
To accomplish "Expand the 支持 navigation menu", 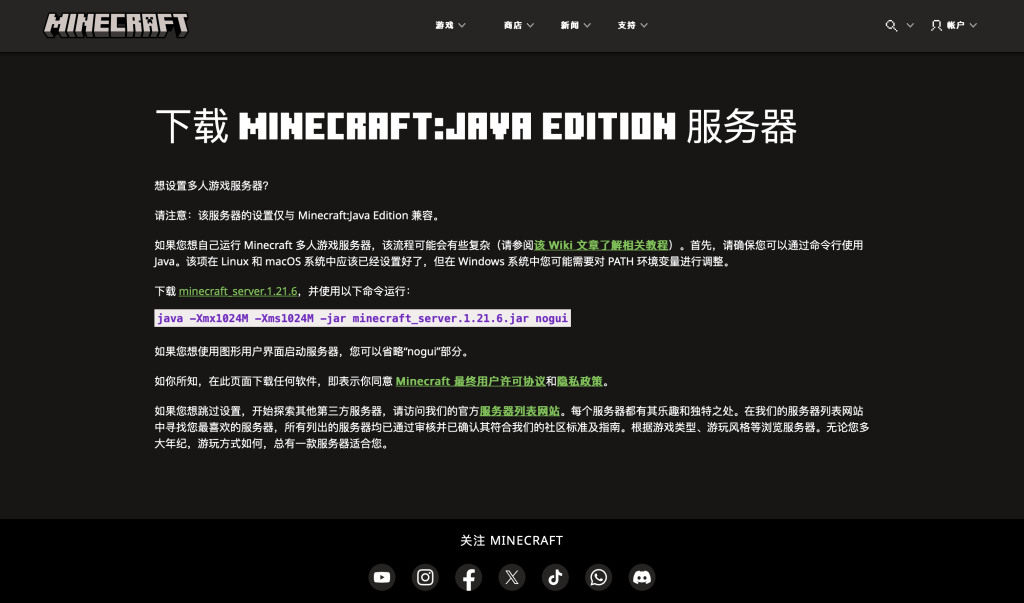I will pyautogui.click(x=632, y=25).
